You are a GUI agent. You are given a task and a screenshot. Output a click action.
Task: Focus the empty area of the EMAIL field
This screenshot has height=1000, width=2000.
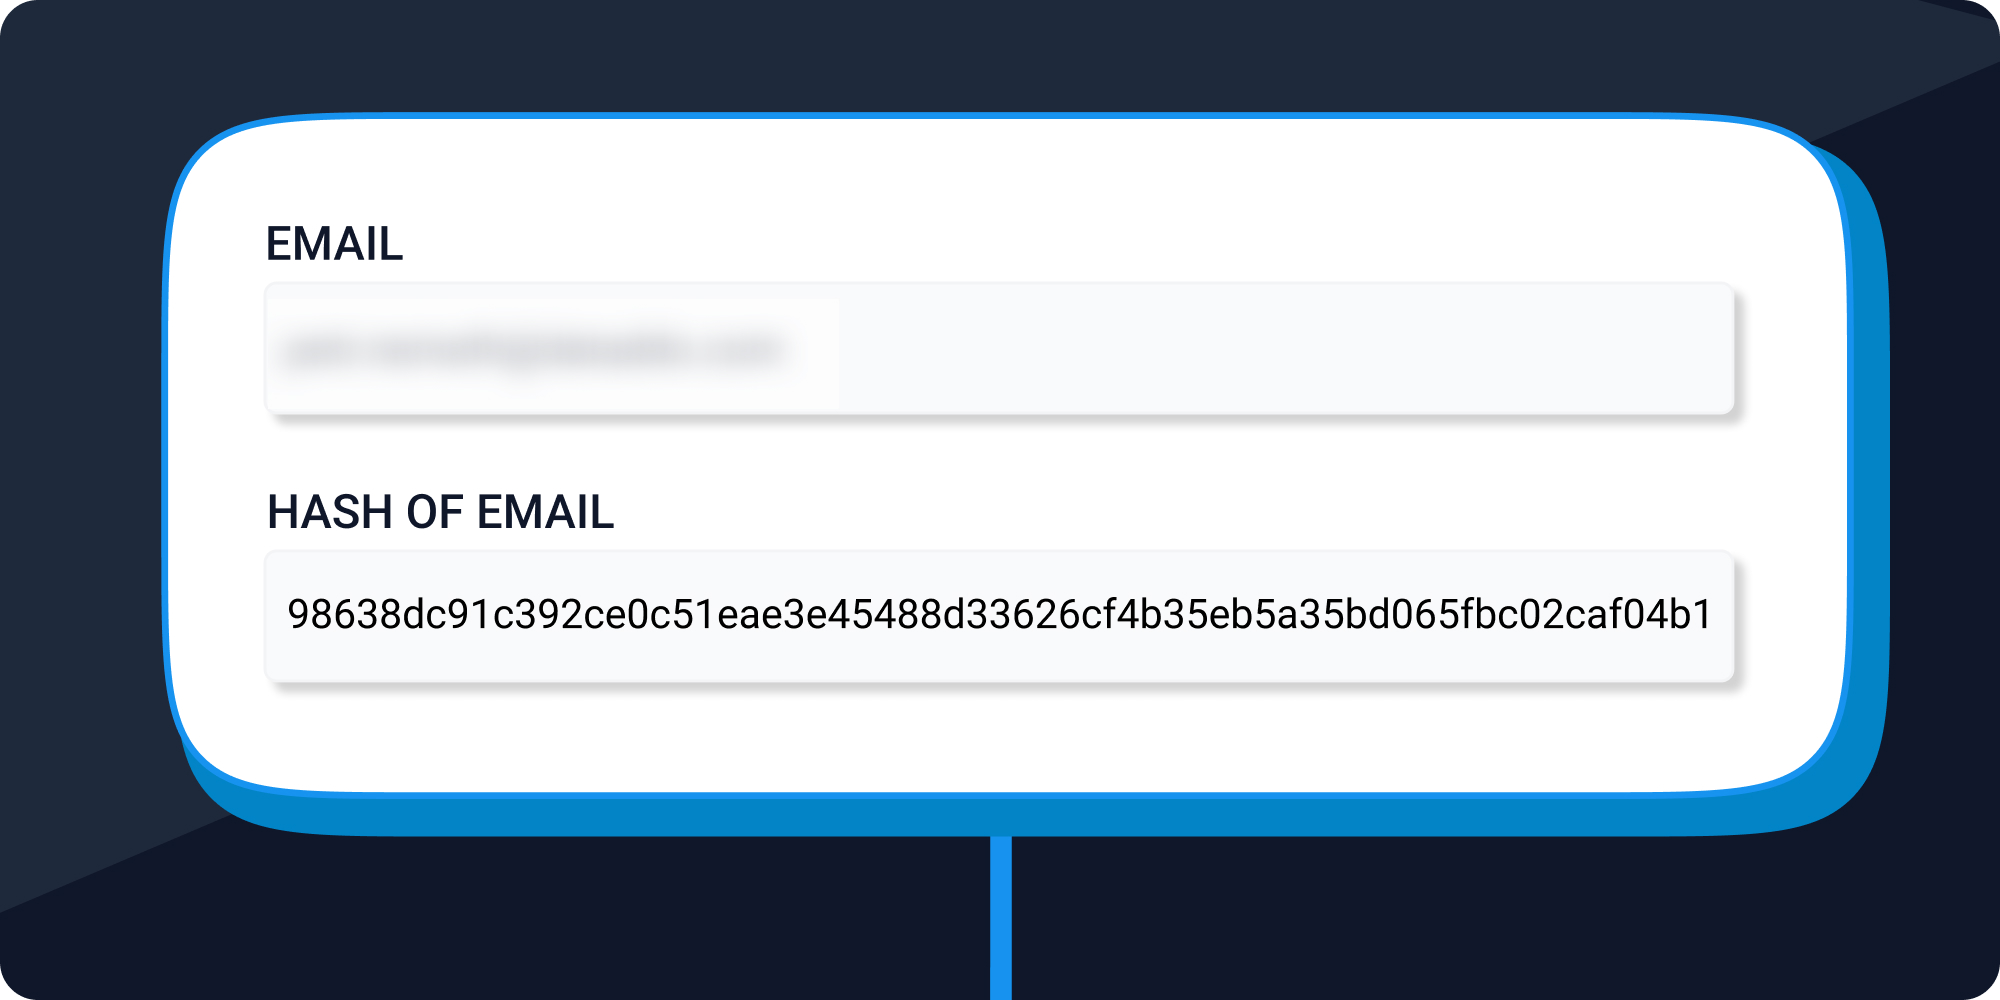[1285, 349]
